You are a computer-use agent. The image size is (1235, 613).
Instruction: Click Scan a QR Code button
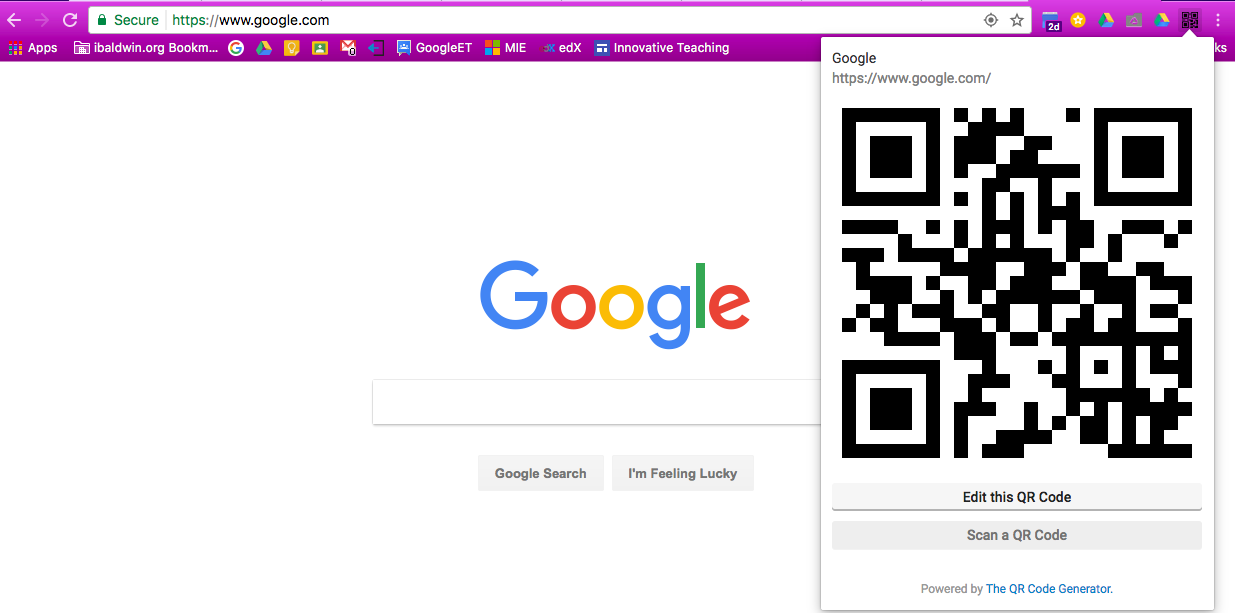(1017, 535)
